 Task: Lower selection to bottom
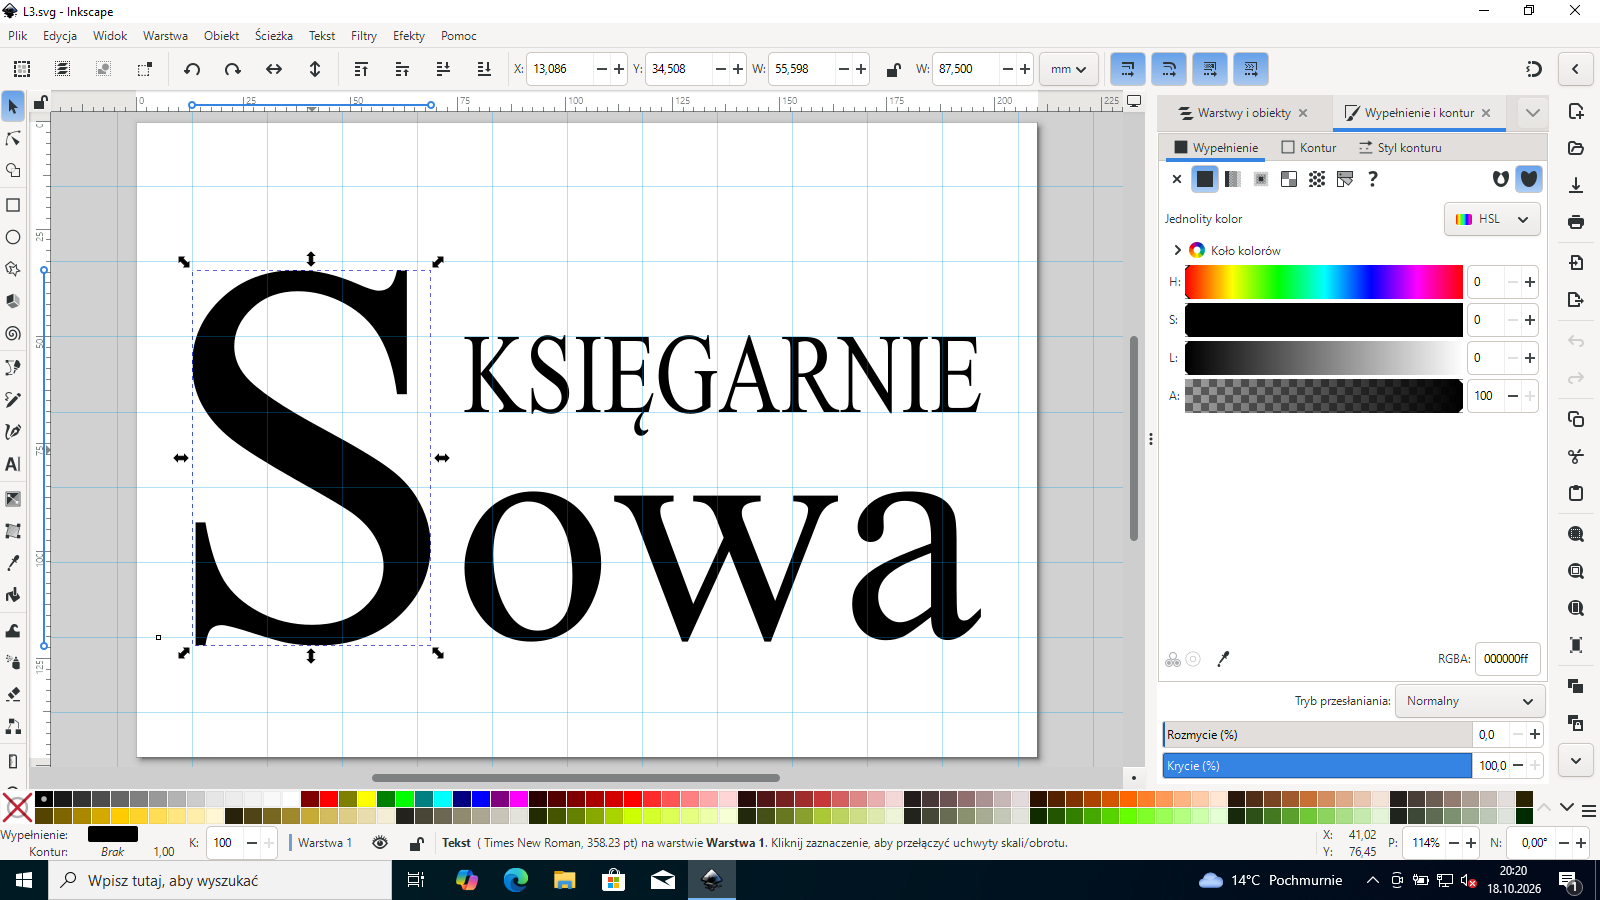(x=484, y=69)
